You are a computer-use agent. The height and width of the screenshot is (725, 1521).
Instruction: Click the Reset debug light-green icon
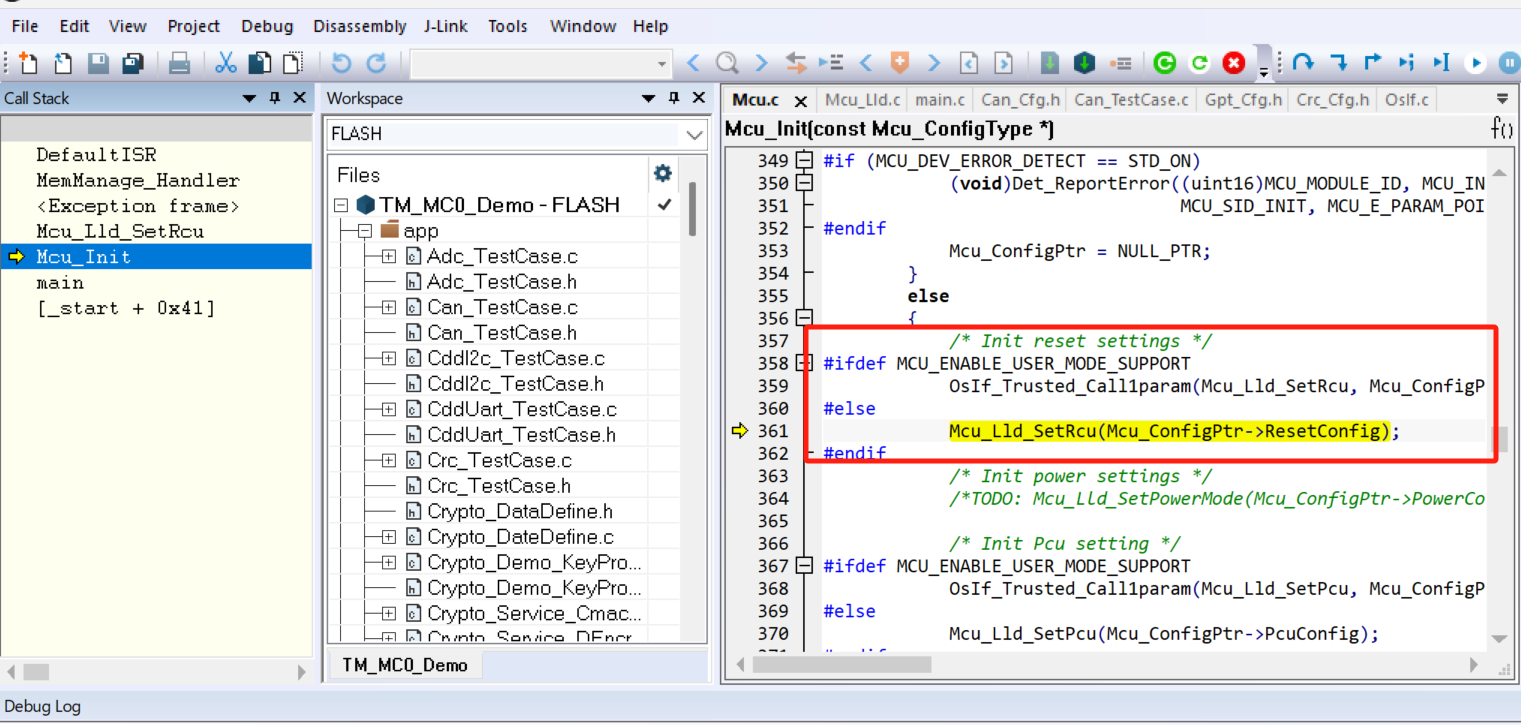1199,63
